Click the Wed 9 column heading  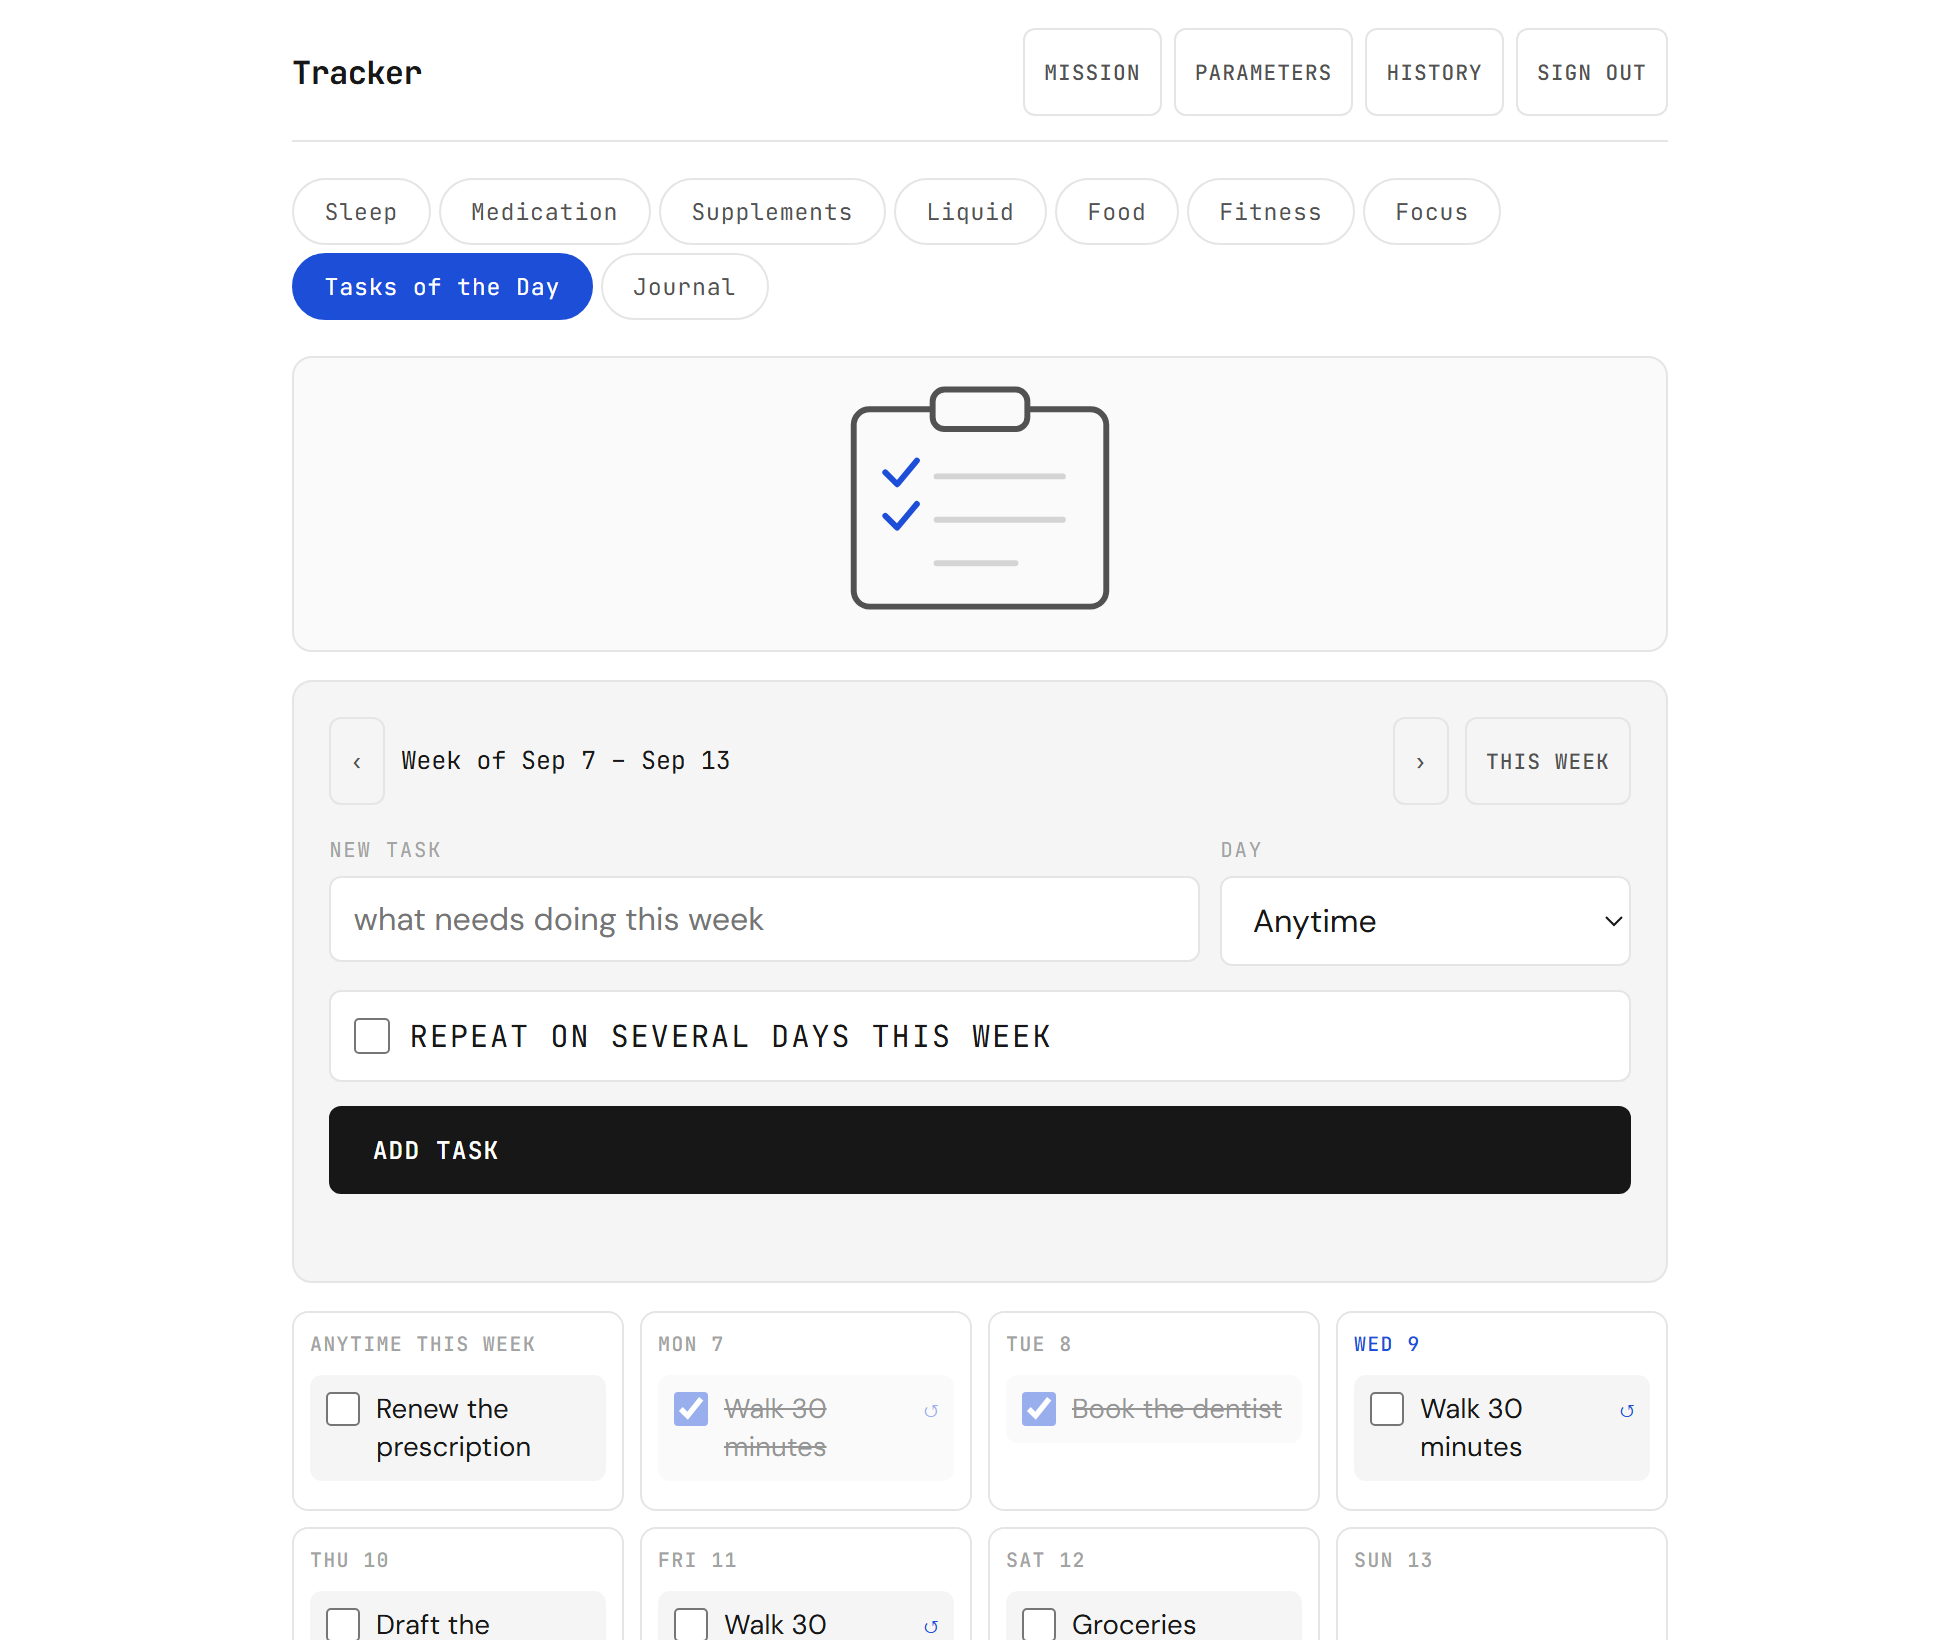coord(1387,1344)
